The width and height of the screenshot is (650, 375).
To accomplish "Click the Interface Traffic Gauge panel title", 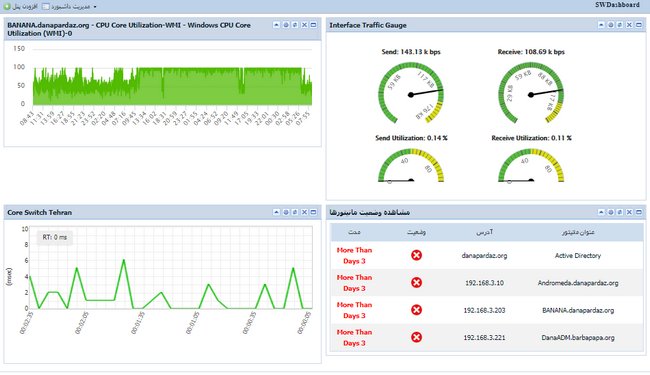I will pos(368,25).
